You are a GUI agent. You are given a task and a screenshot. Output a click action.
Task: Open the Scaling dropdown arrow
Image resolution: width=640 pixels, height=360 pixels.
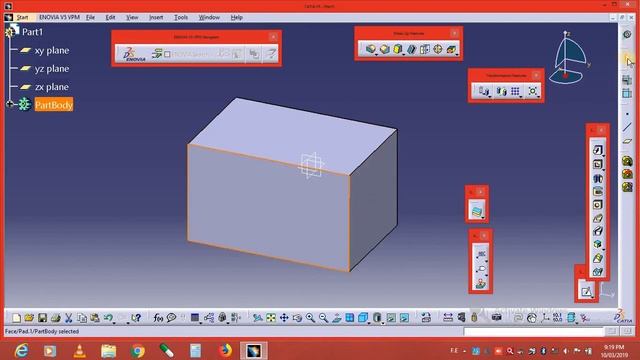pyautogui.click(x=539, y=97)
